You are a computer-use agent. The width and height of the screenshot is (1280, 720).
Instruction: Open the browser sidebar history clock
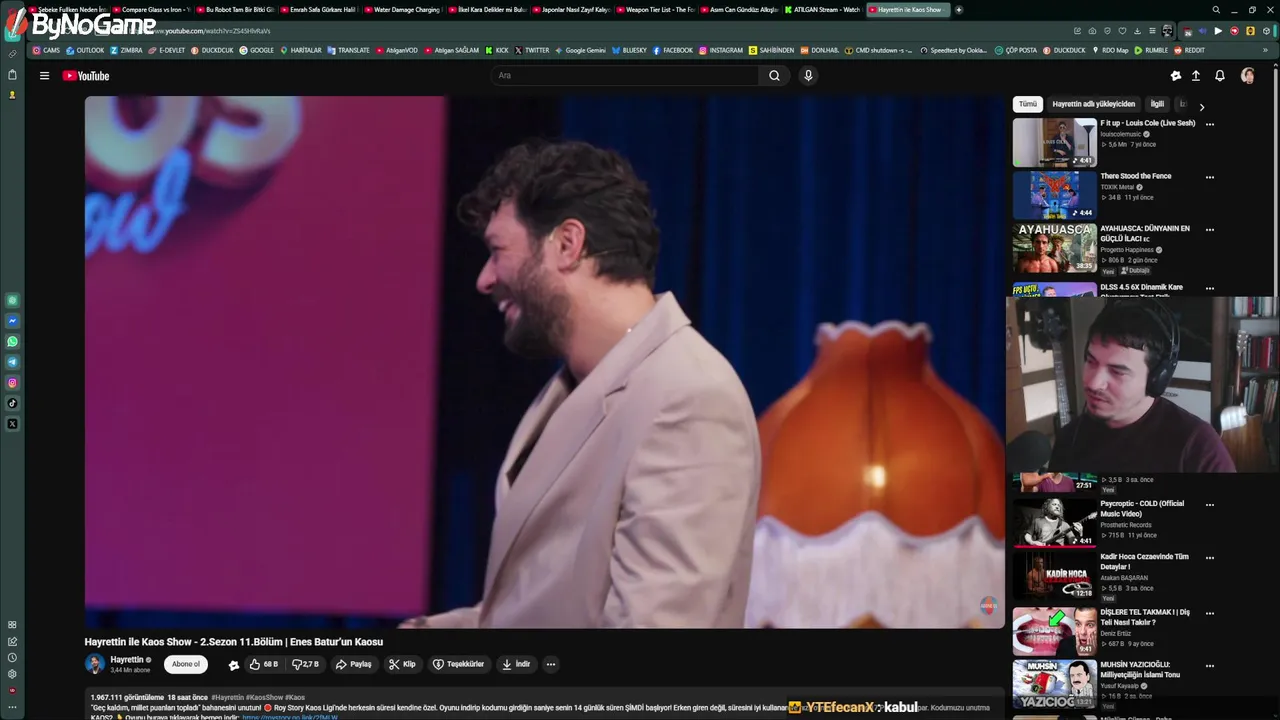click(12, 658)
